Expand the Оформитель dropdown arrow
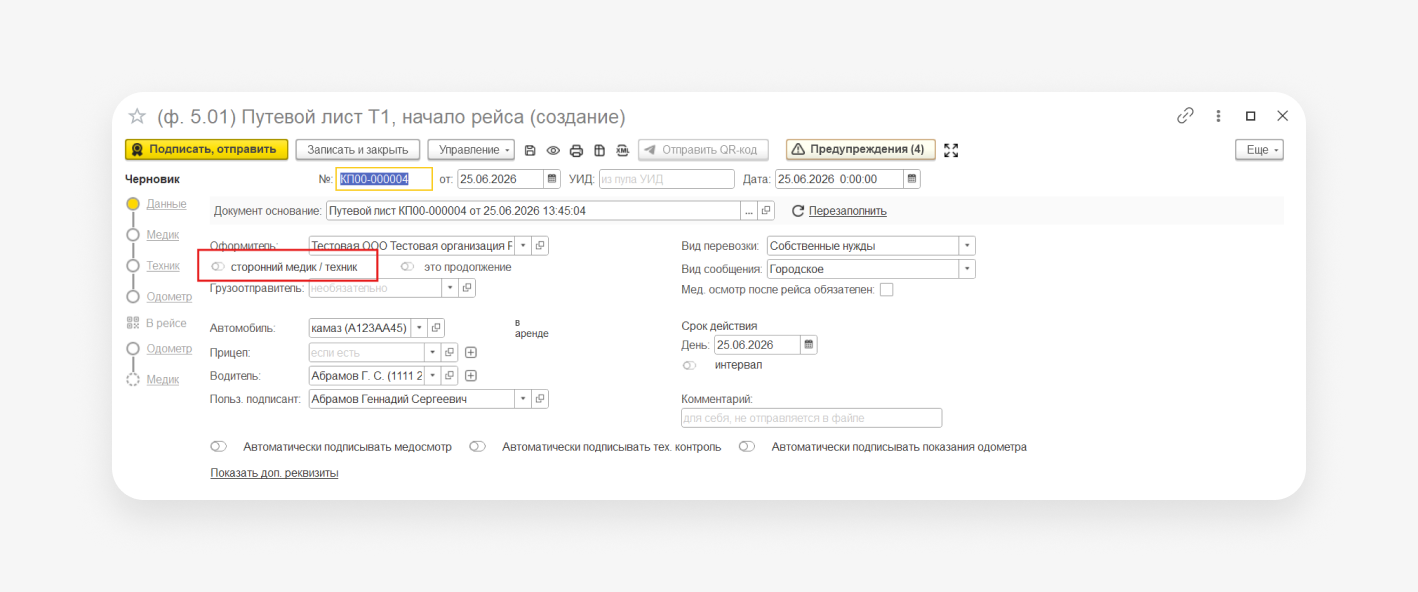The height and width of the screenshot is (592, 1418). click(523, 245)
